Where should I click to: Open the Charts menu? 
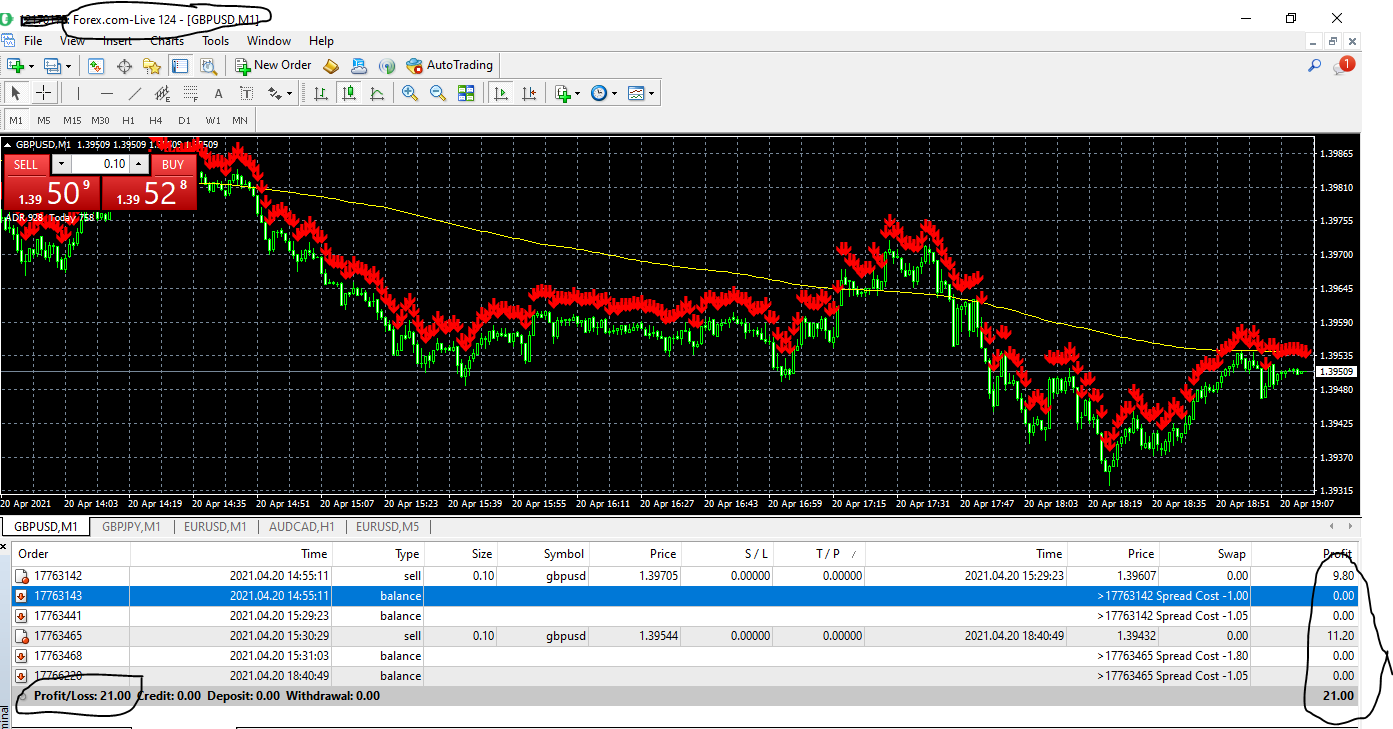(x=167, y=41)
